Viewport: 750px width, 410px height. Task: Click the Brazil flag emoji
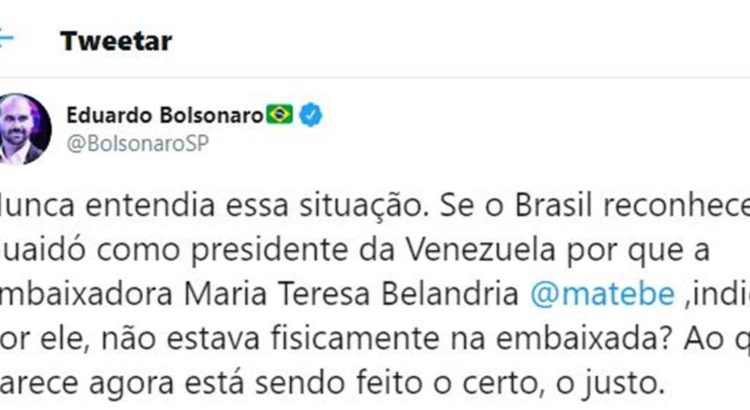pyautogui.click(x=280, y=115)
